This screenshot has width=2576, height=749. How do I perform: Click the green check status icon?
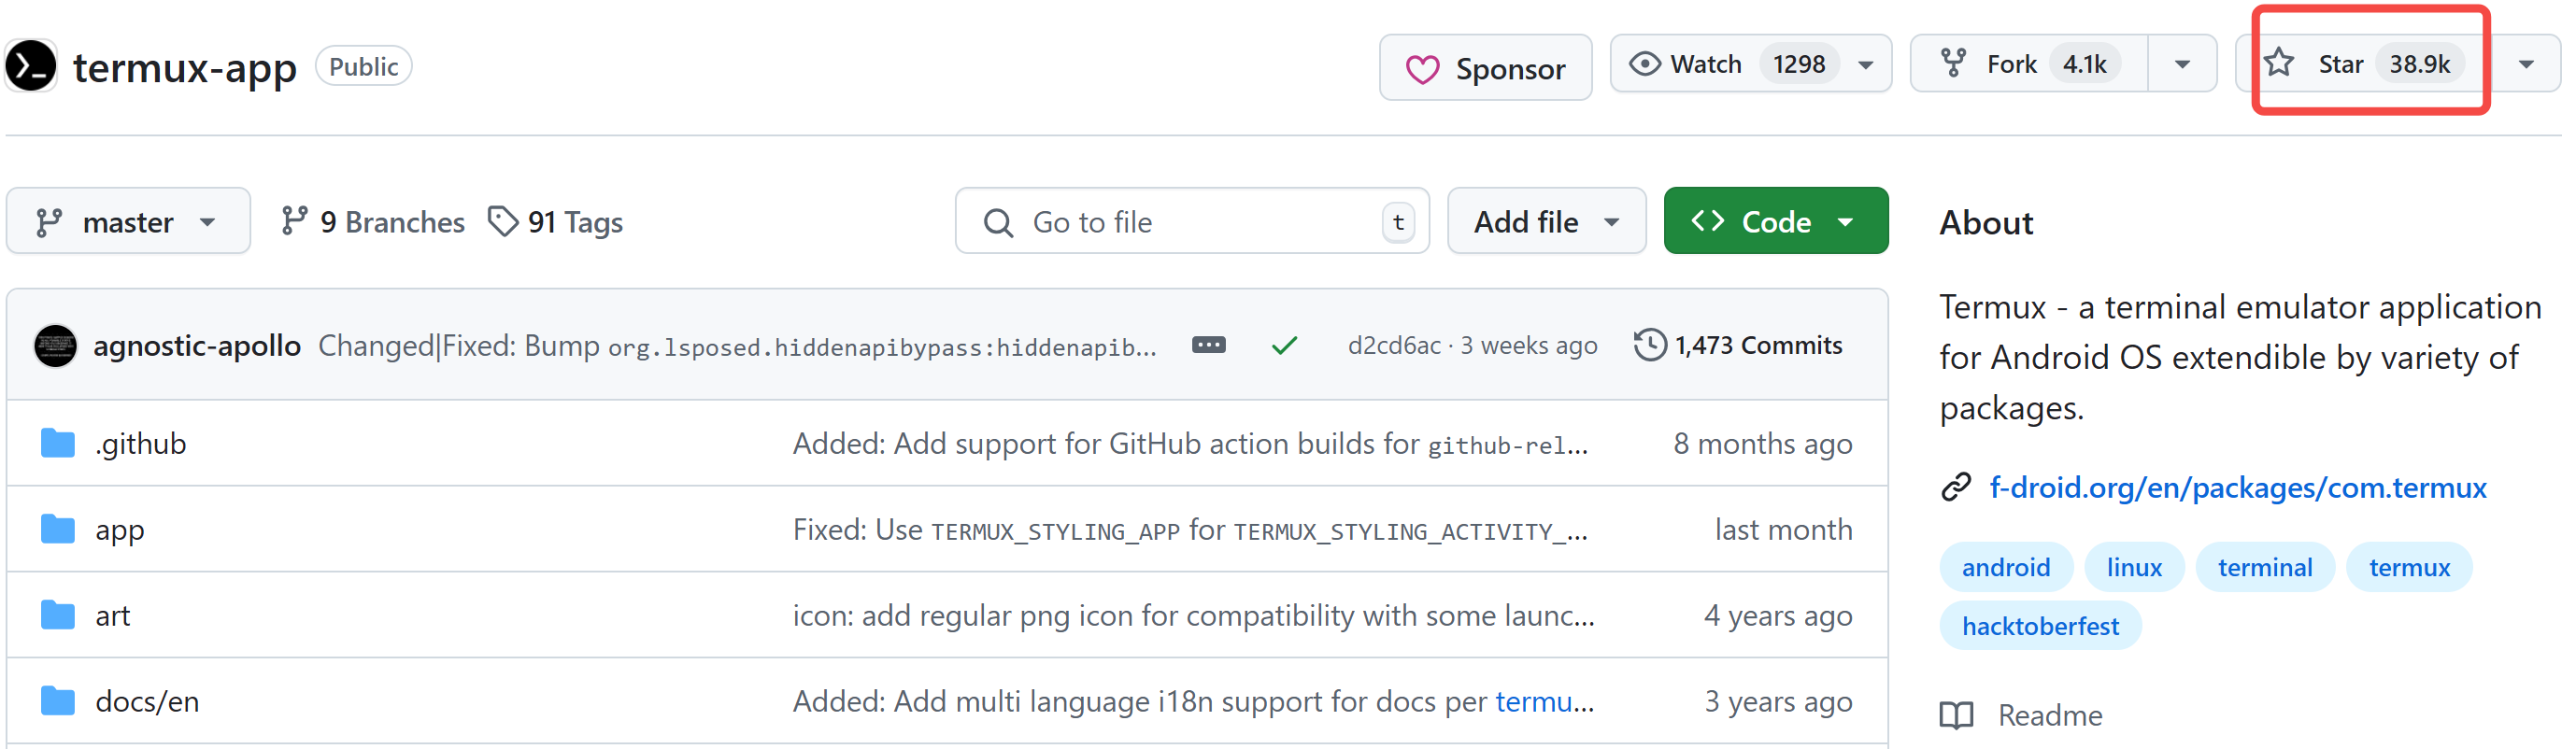tap(1284, 346)
